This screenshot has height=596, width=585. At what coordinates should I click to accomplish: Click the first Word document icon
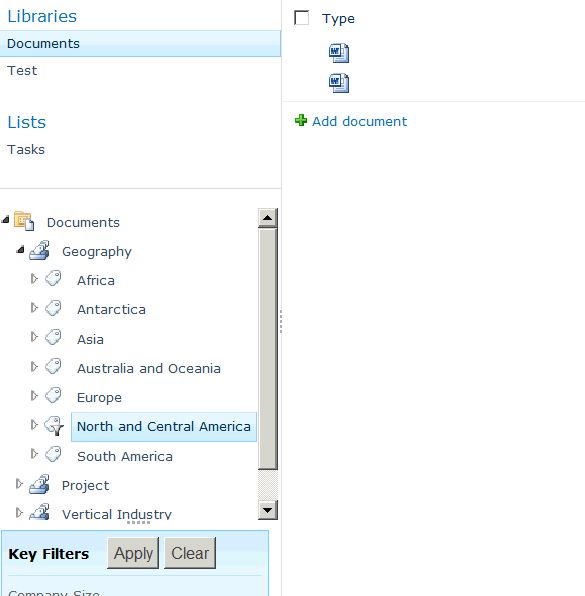(x=339, y=53)
